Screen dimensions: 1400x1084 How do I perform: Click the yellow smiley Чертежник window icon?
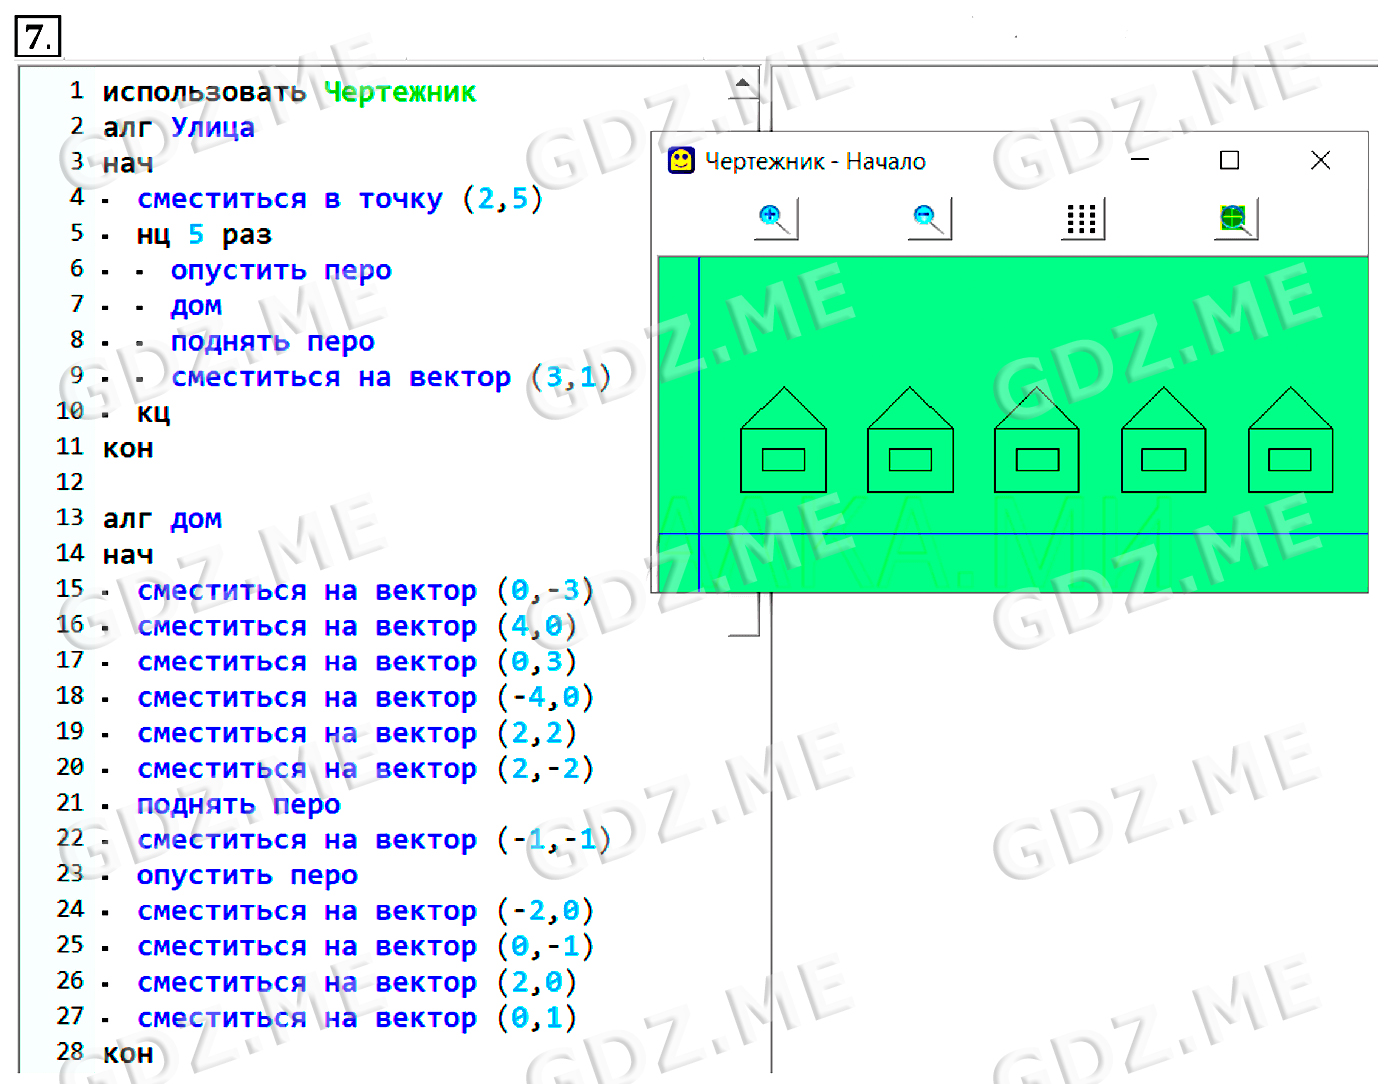coord(681,161)
